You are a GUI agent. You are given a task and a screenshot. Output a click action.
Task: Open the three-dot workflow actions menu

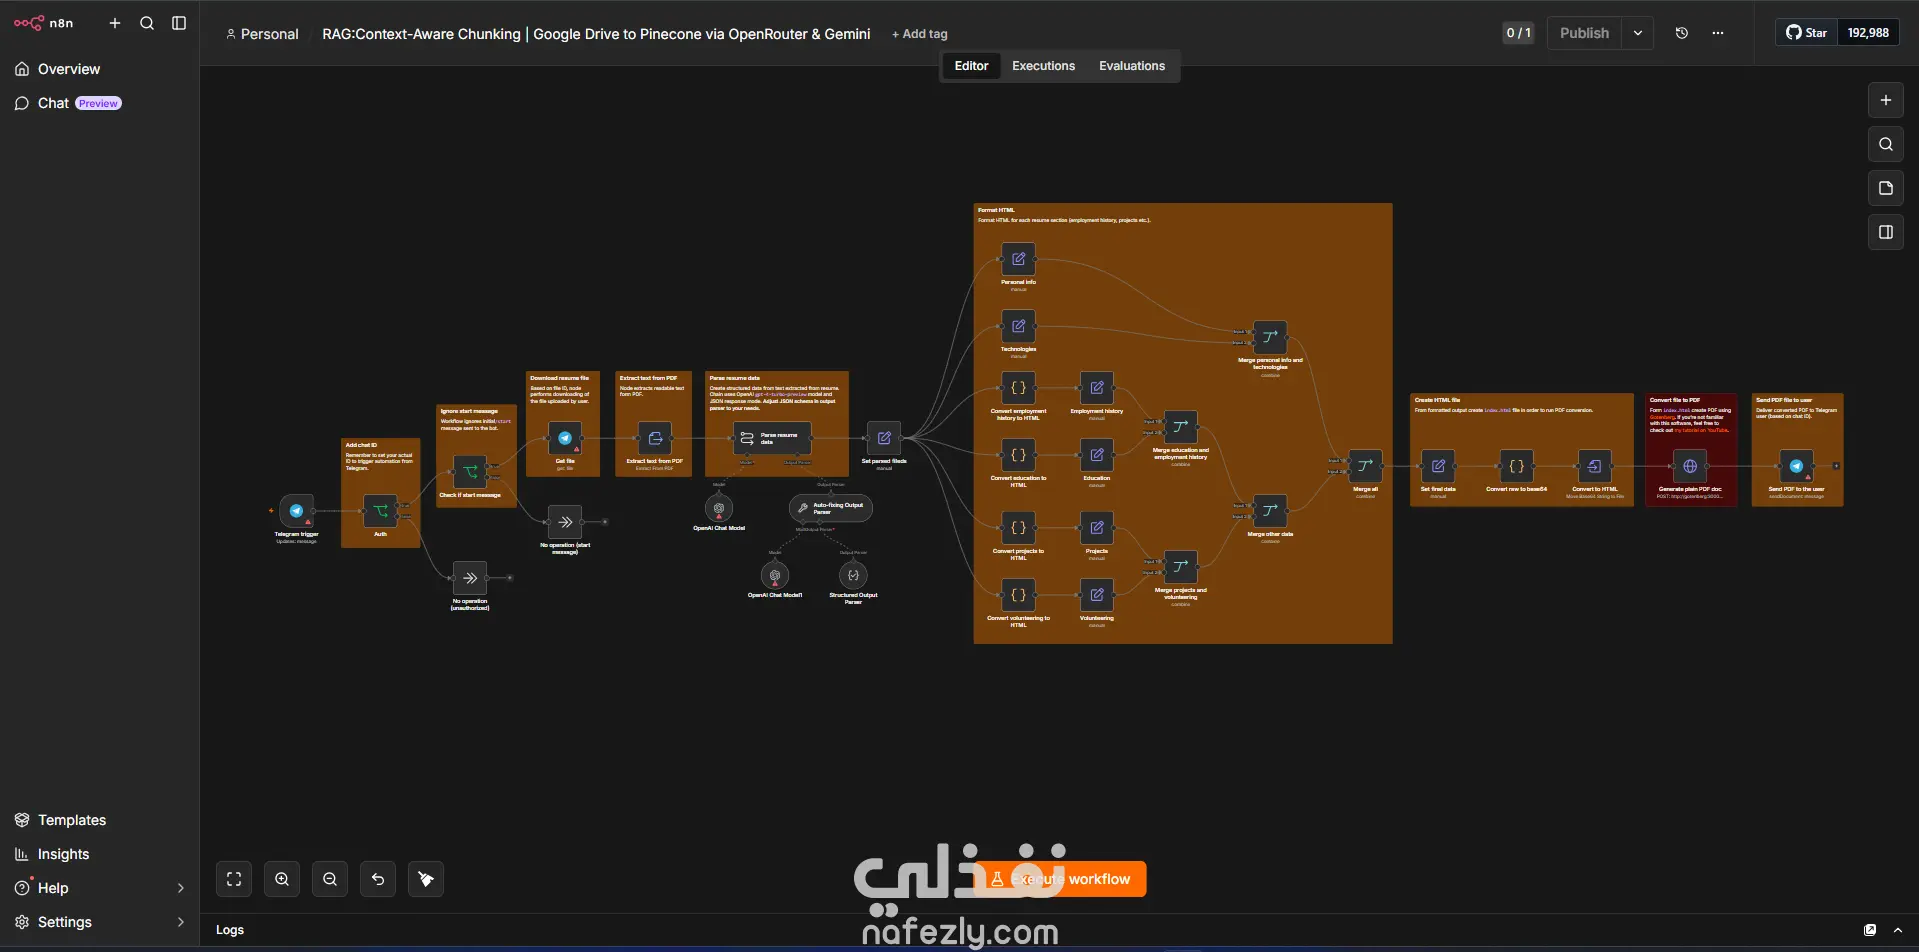(1718, 33)
